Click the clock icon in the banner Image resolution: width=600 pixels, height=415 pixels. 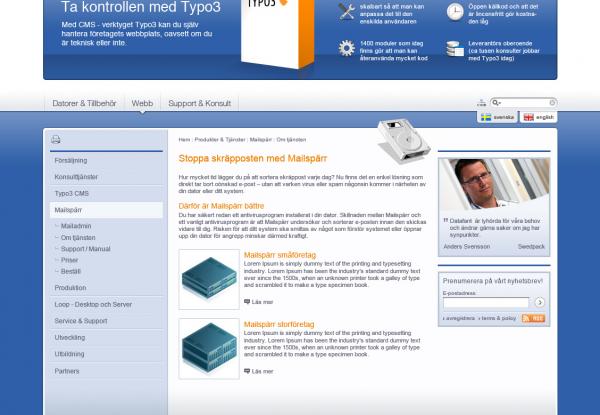(x=455, y=12)
